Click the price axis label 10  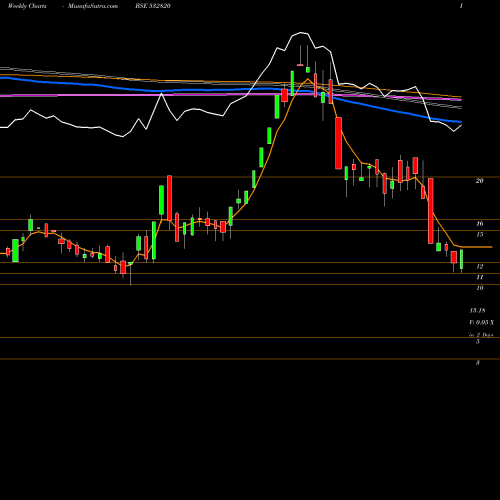pos(479,288)
